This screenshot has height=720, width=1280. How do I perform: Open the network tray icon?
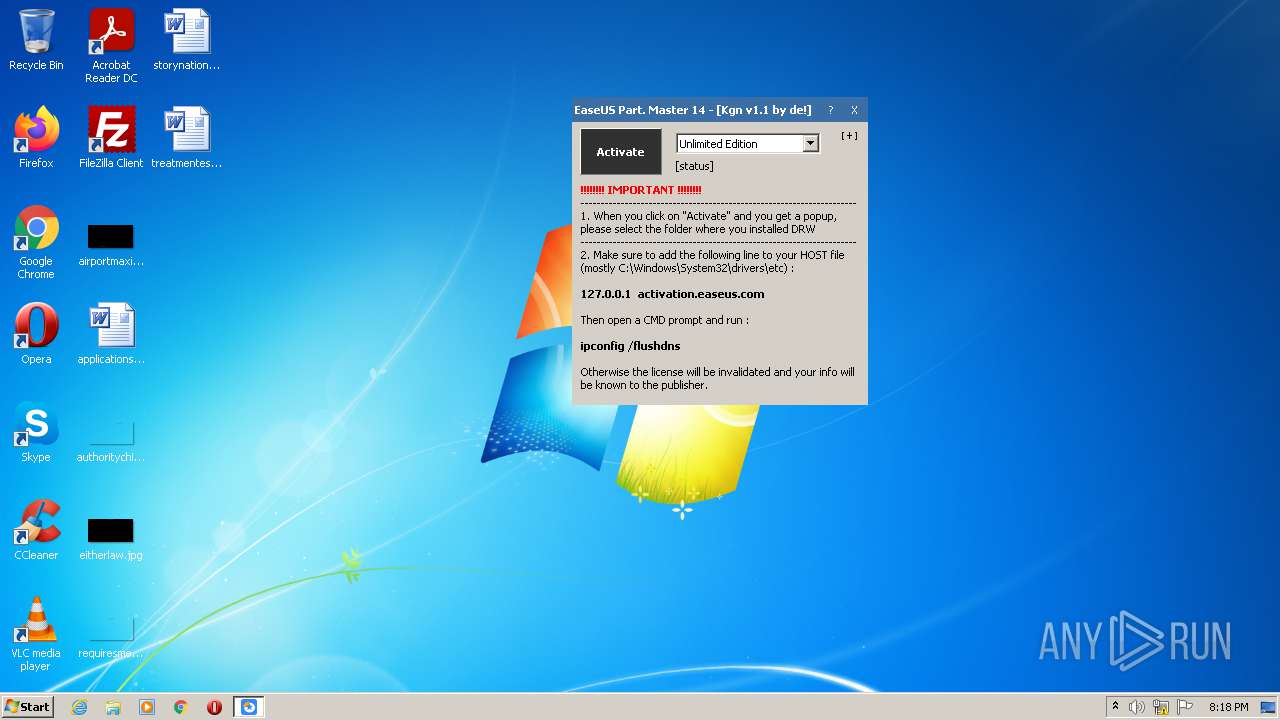[1161, 707]
